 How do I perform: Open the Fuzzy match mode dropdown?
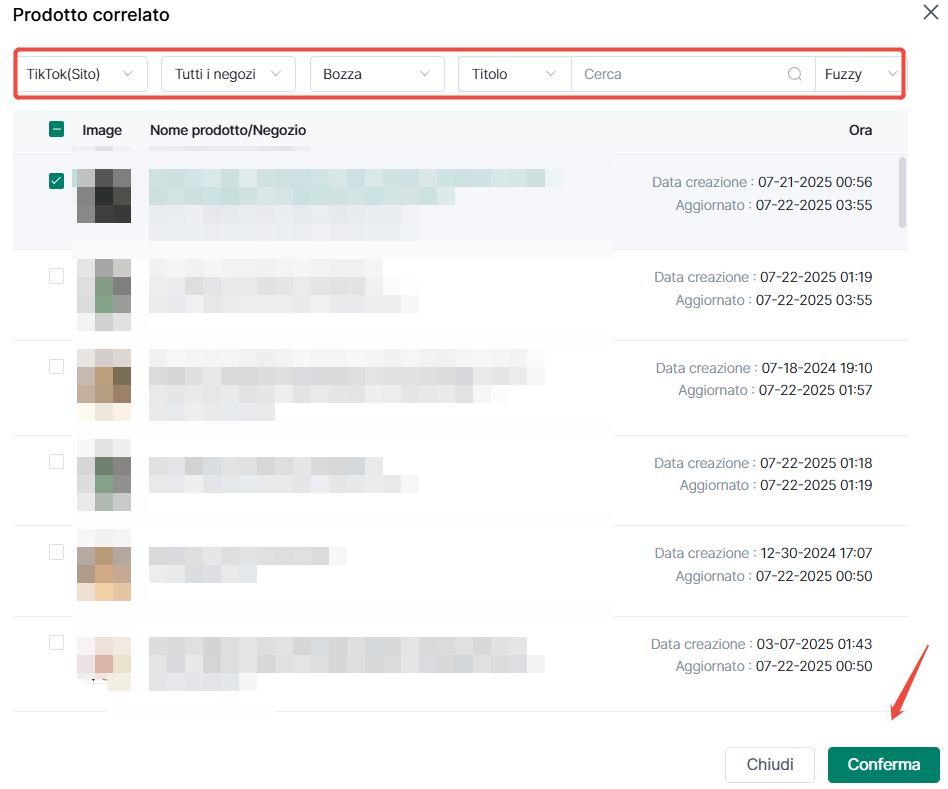pyautogui.click(x=859, y=74)
